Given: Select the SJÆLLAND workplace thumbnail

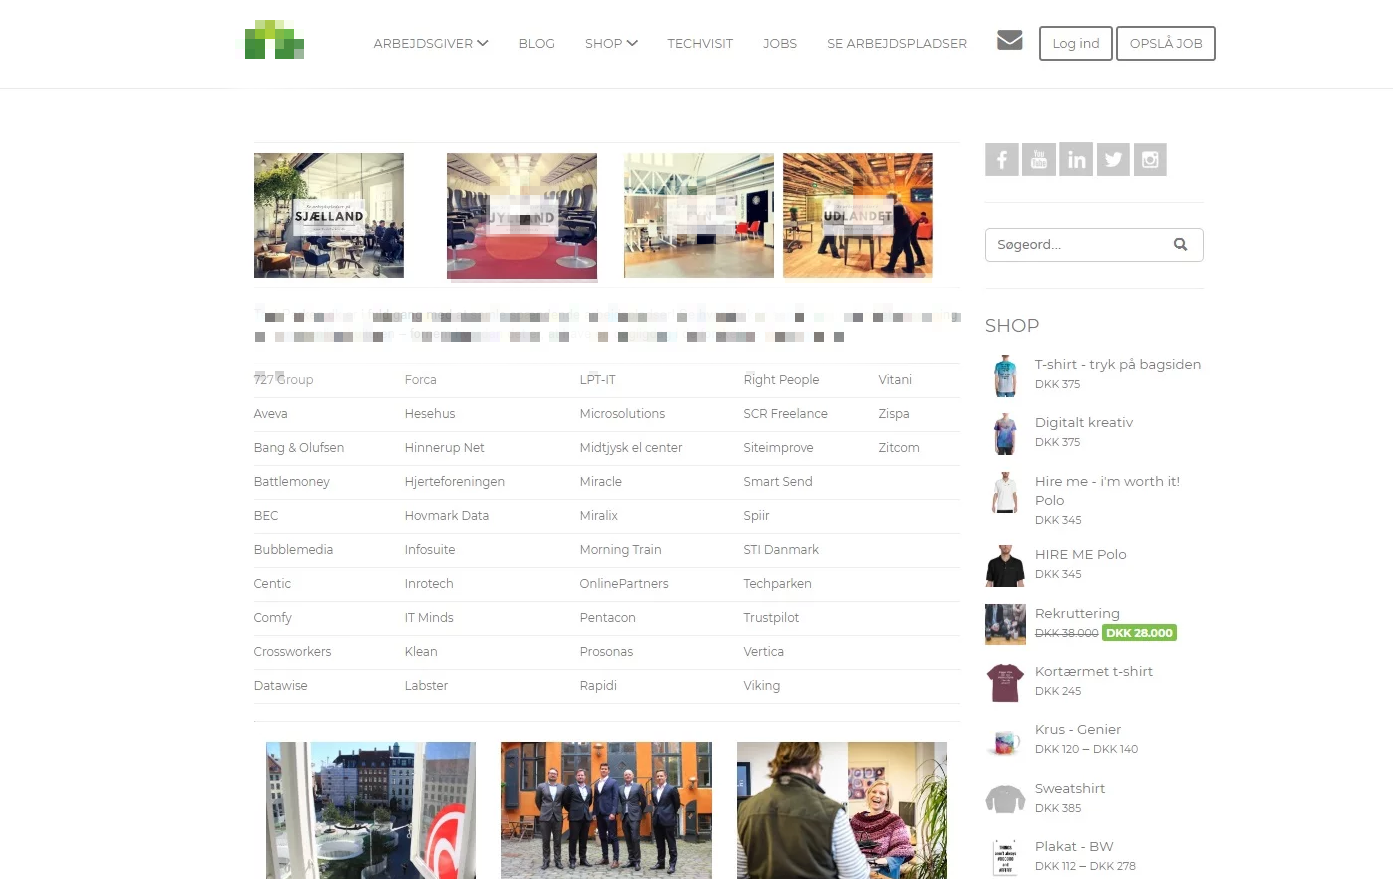Looking at the screenshot, I should (329, 215).
